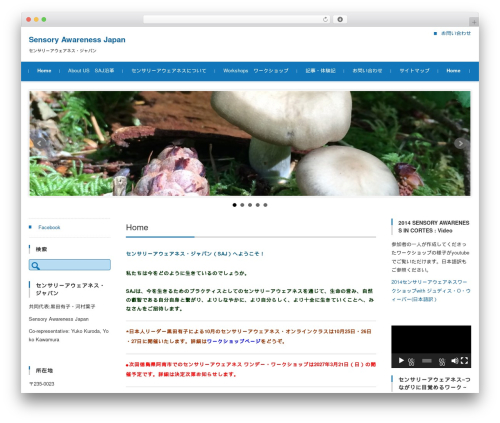
Task: Open the About US SAJ menu item
Action: (x=91, y=71)
